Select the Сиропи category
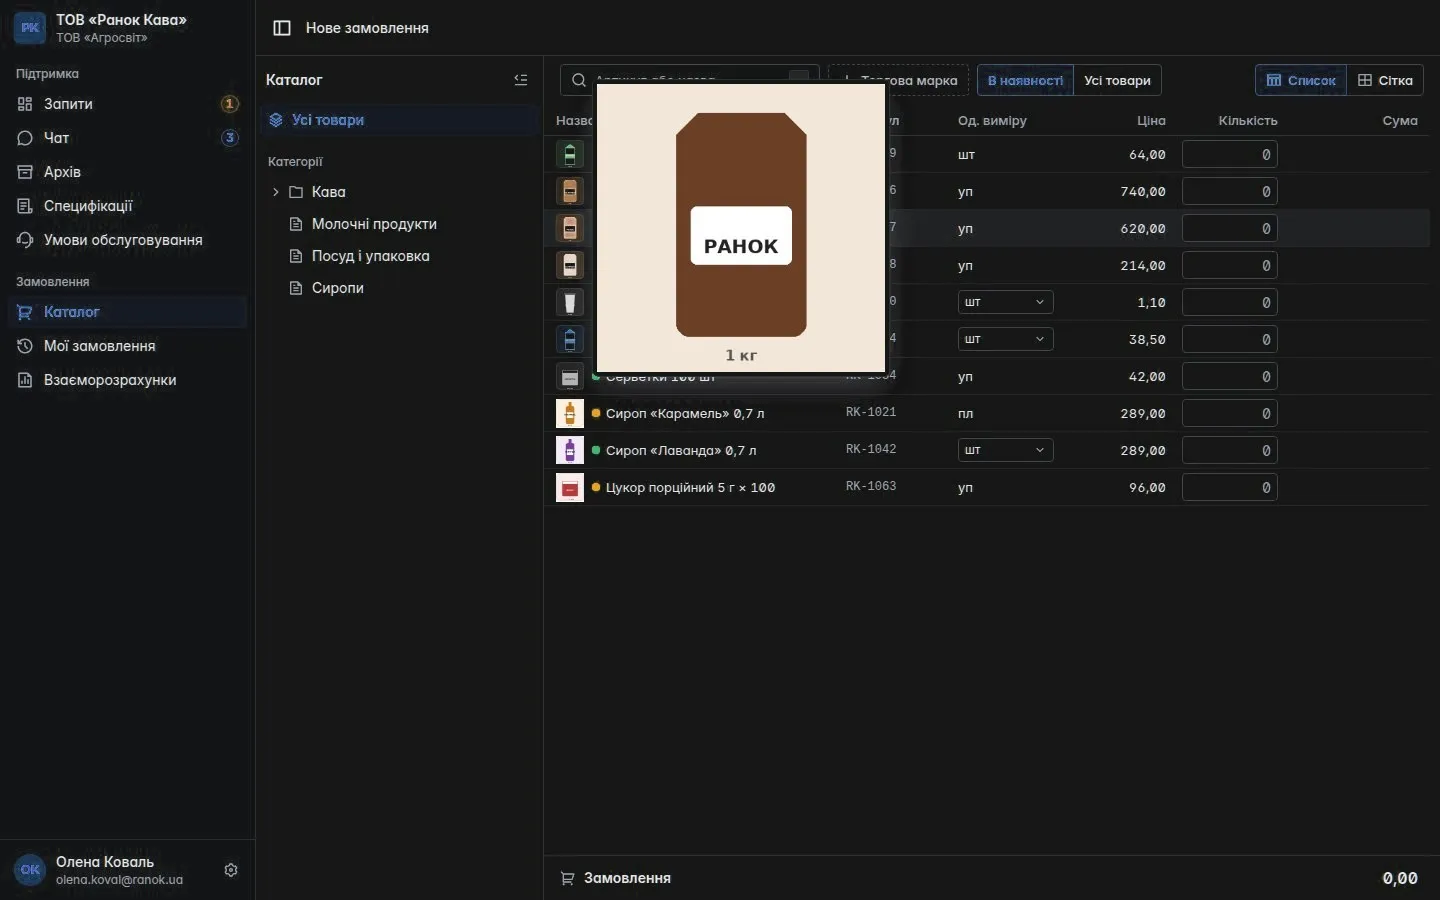Viewport: 1440px width, 900px height. [x=400, y=288]
